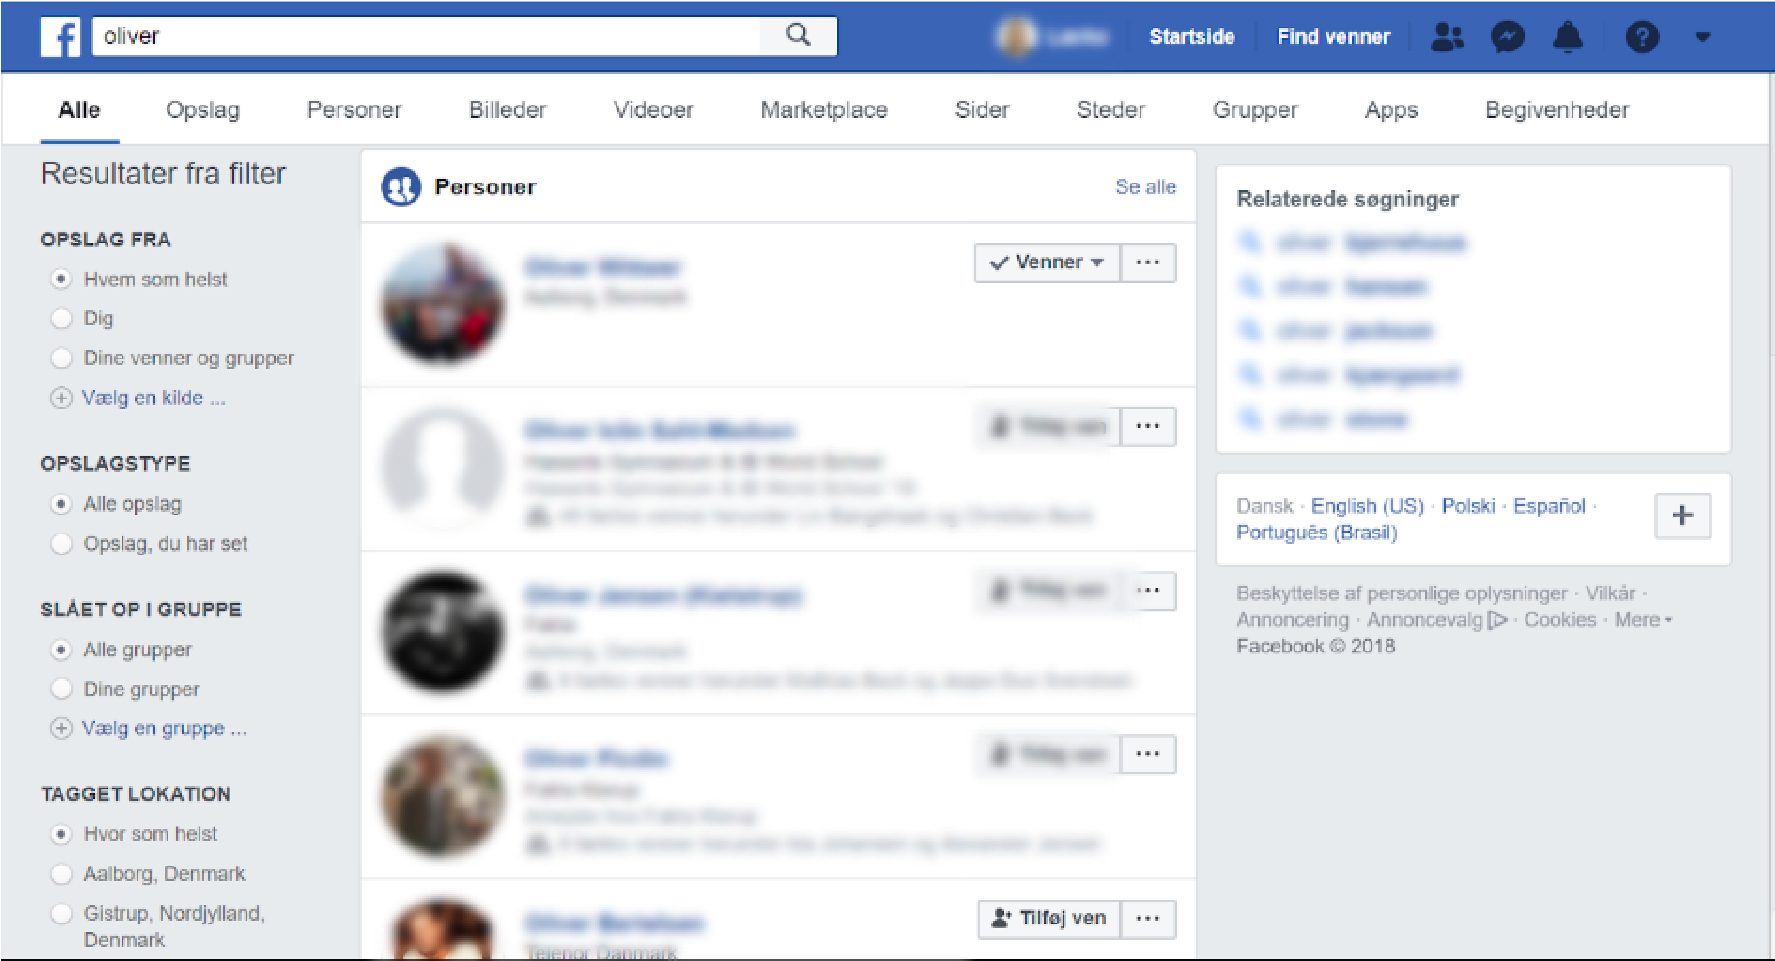Select Dine grupper radio button
Viewport: 1775px width, 961px height.
click(61, 689)
